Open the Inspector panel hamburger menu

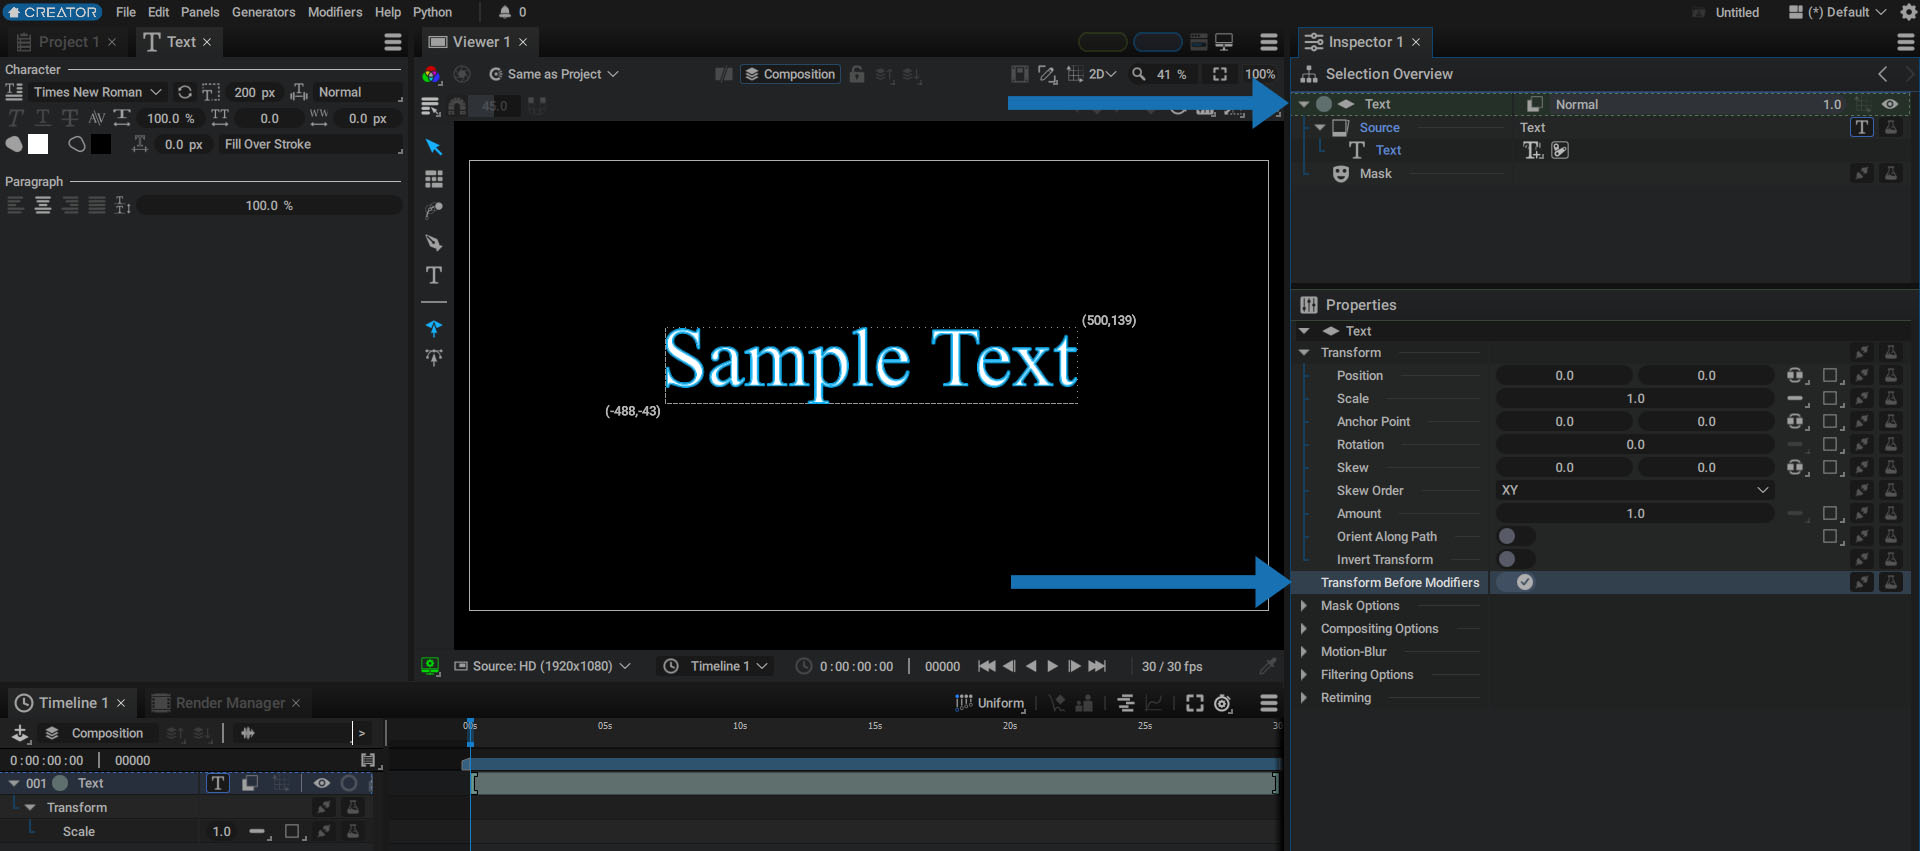click(1906, 42)
